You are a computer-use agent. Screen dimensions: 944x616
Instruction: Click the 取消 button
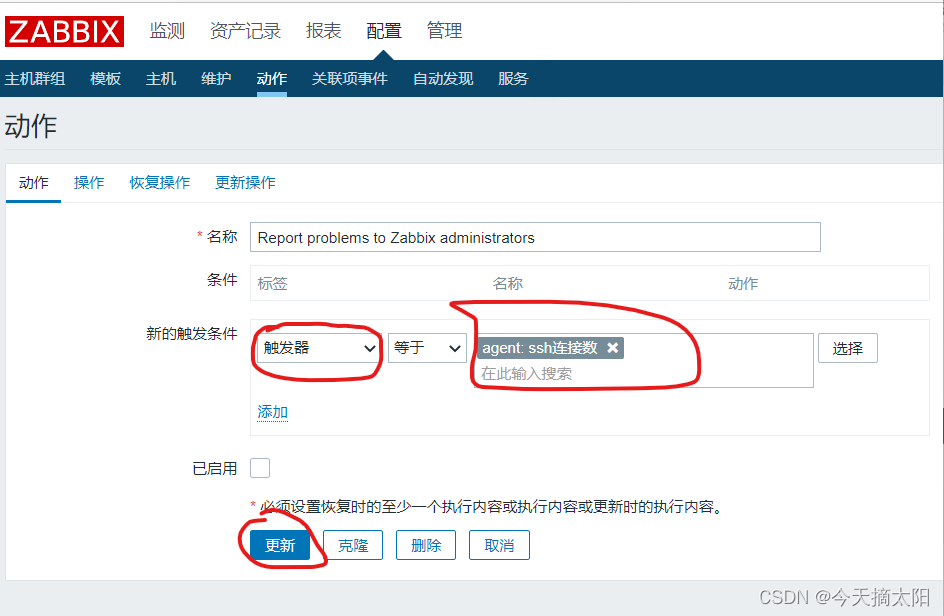[x=499, y=546]
